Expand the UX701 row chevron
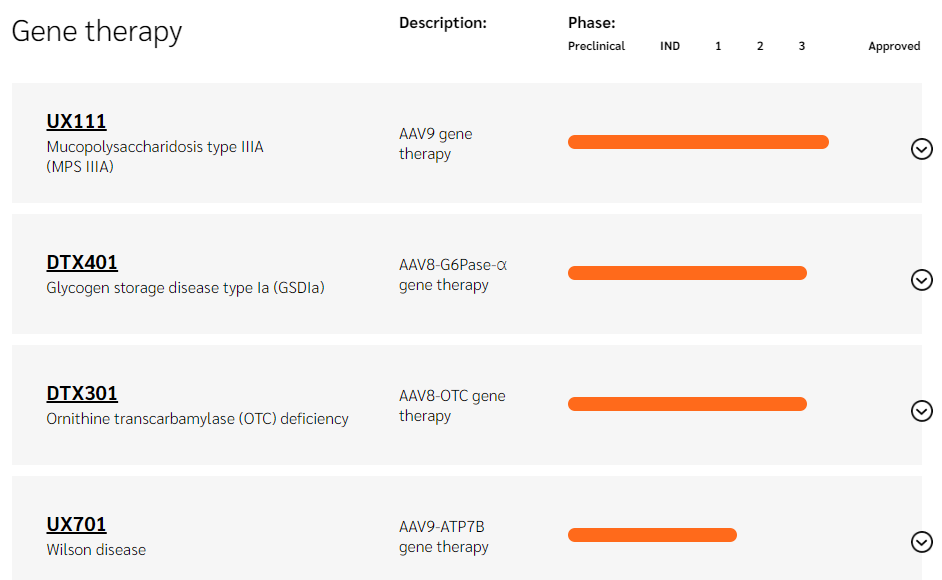Image resolution: width=942 pixels, height=580 pixels. click(922, 542)
